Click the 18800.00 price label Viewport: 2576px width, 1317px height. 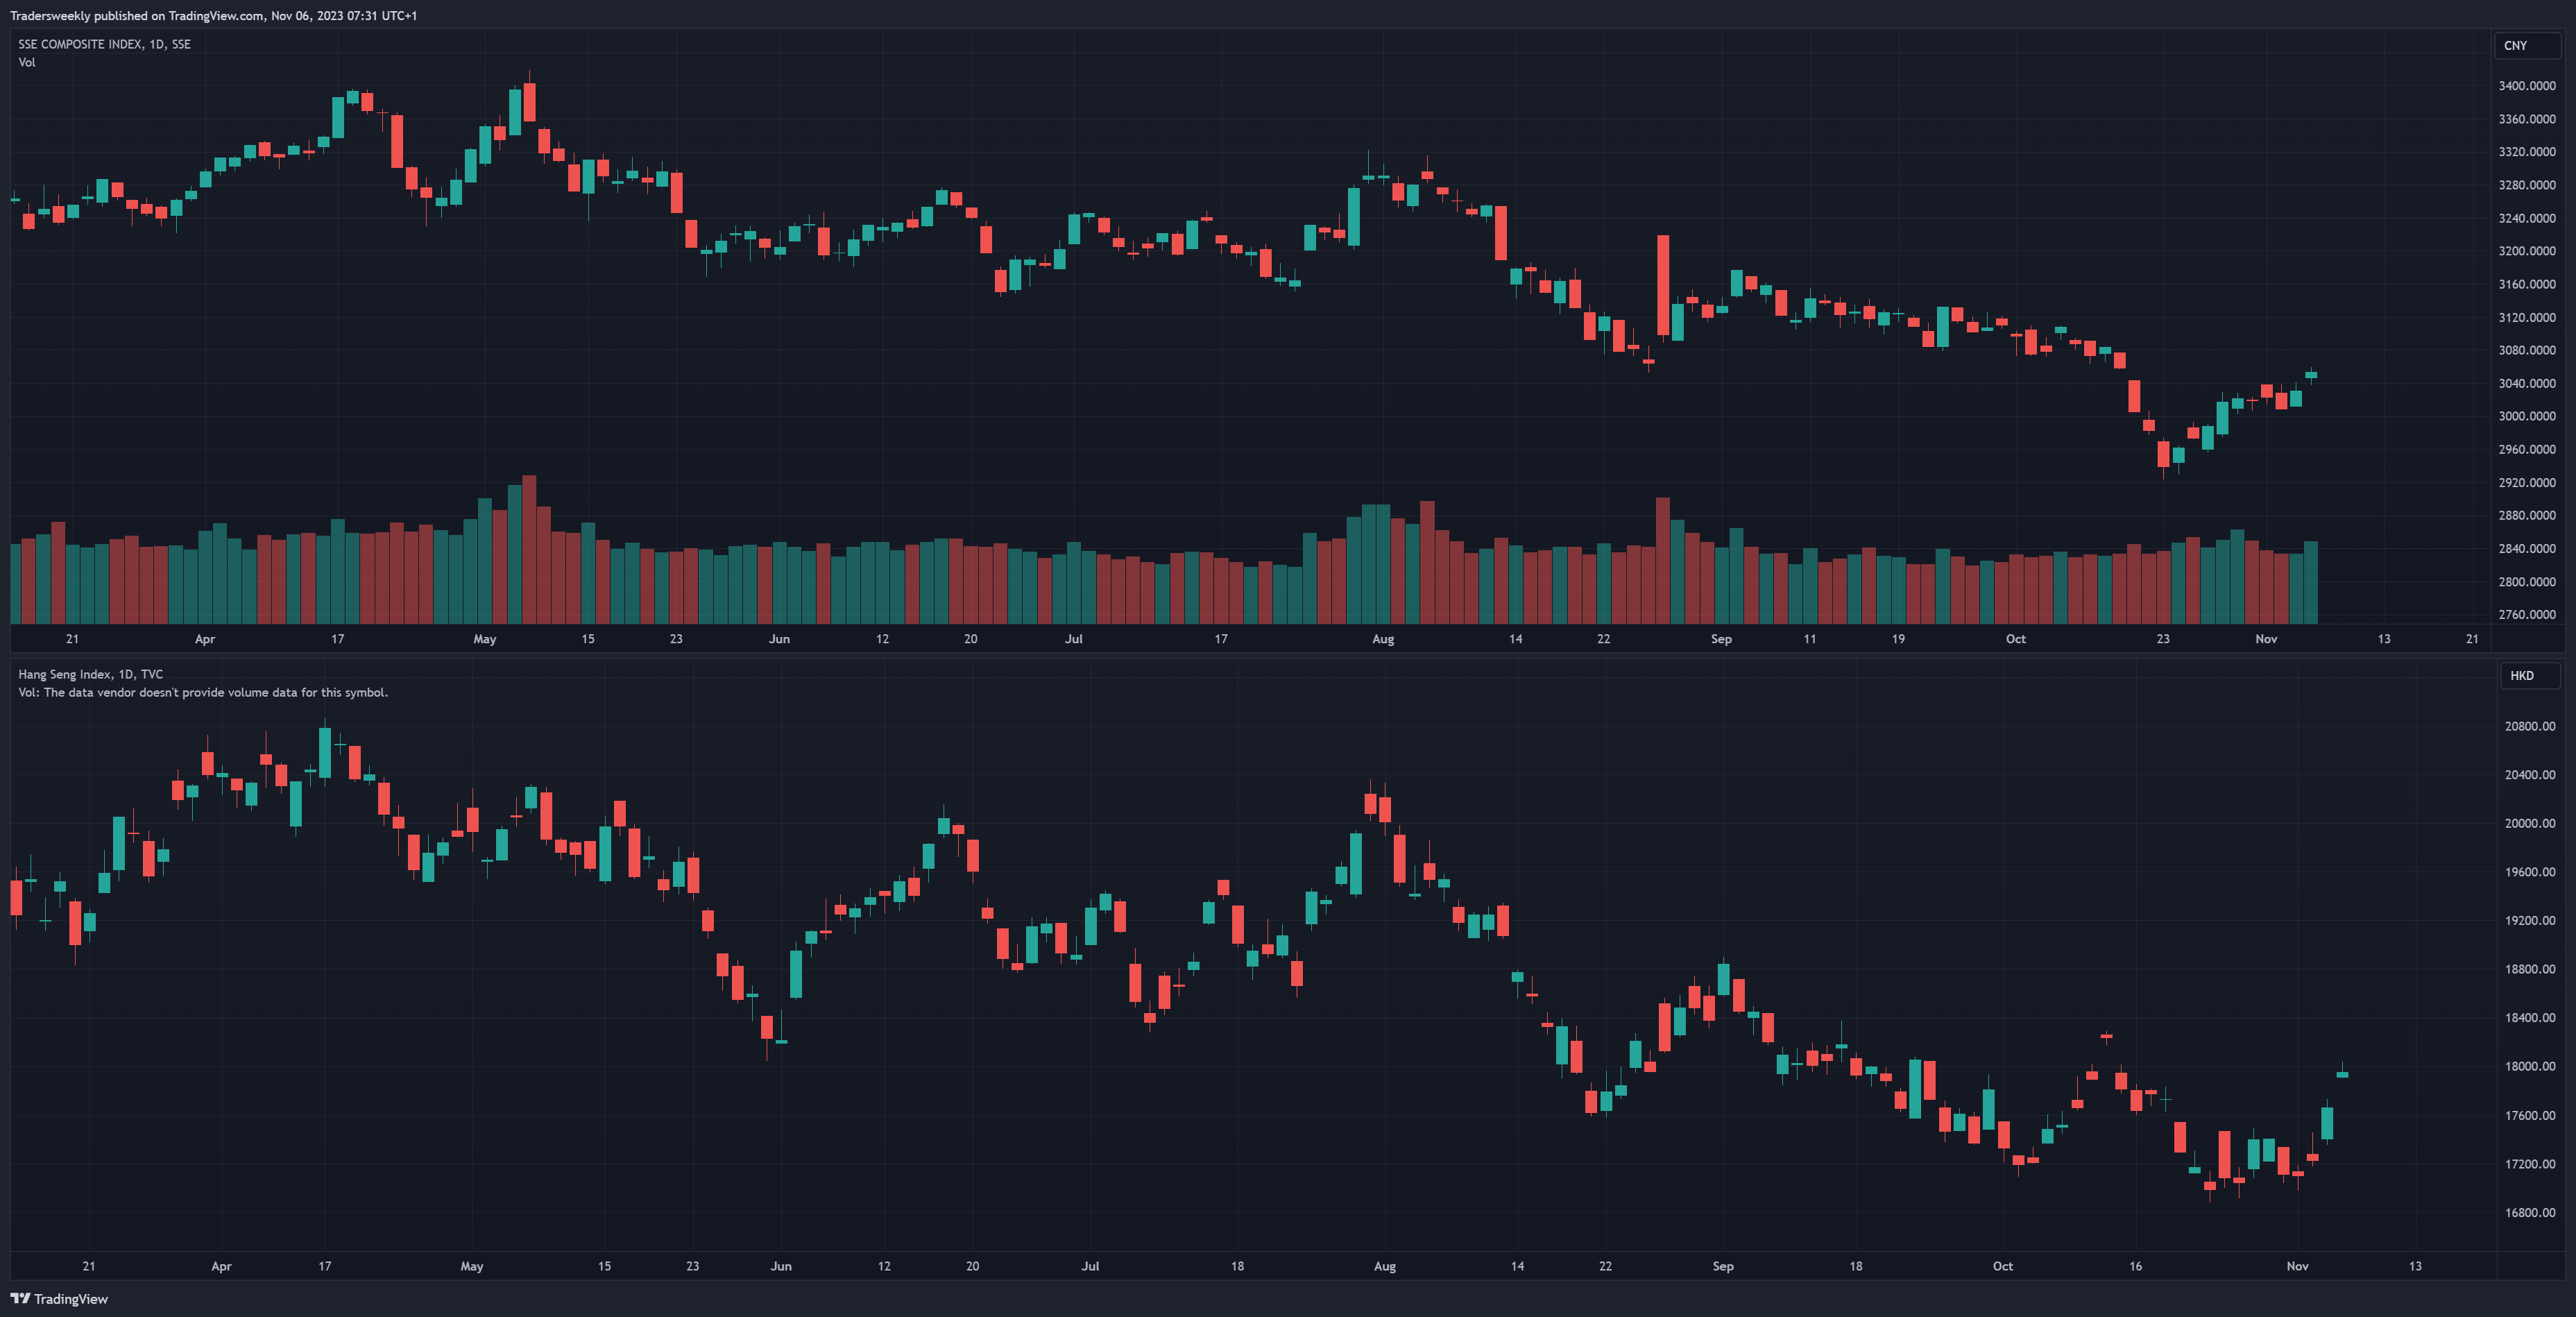pyautogui.click(x=2530, y=969)
